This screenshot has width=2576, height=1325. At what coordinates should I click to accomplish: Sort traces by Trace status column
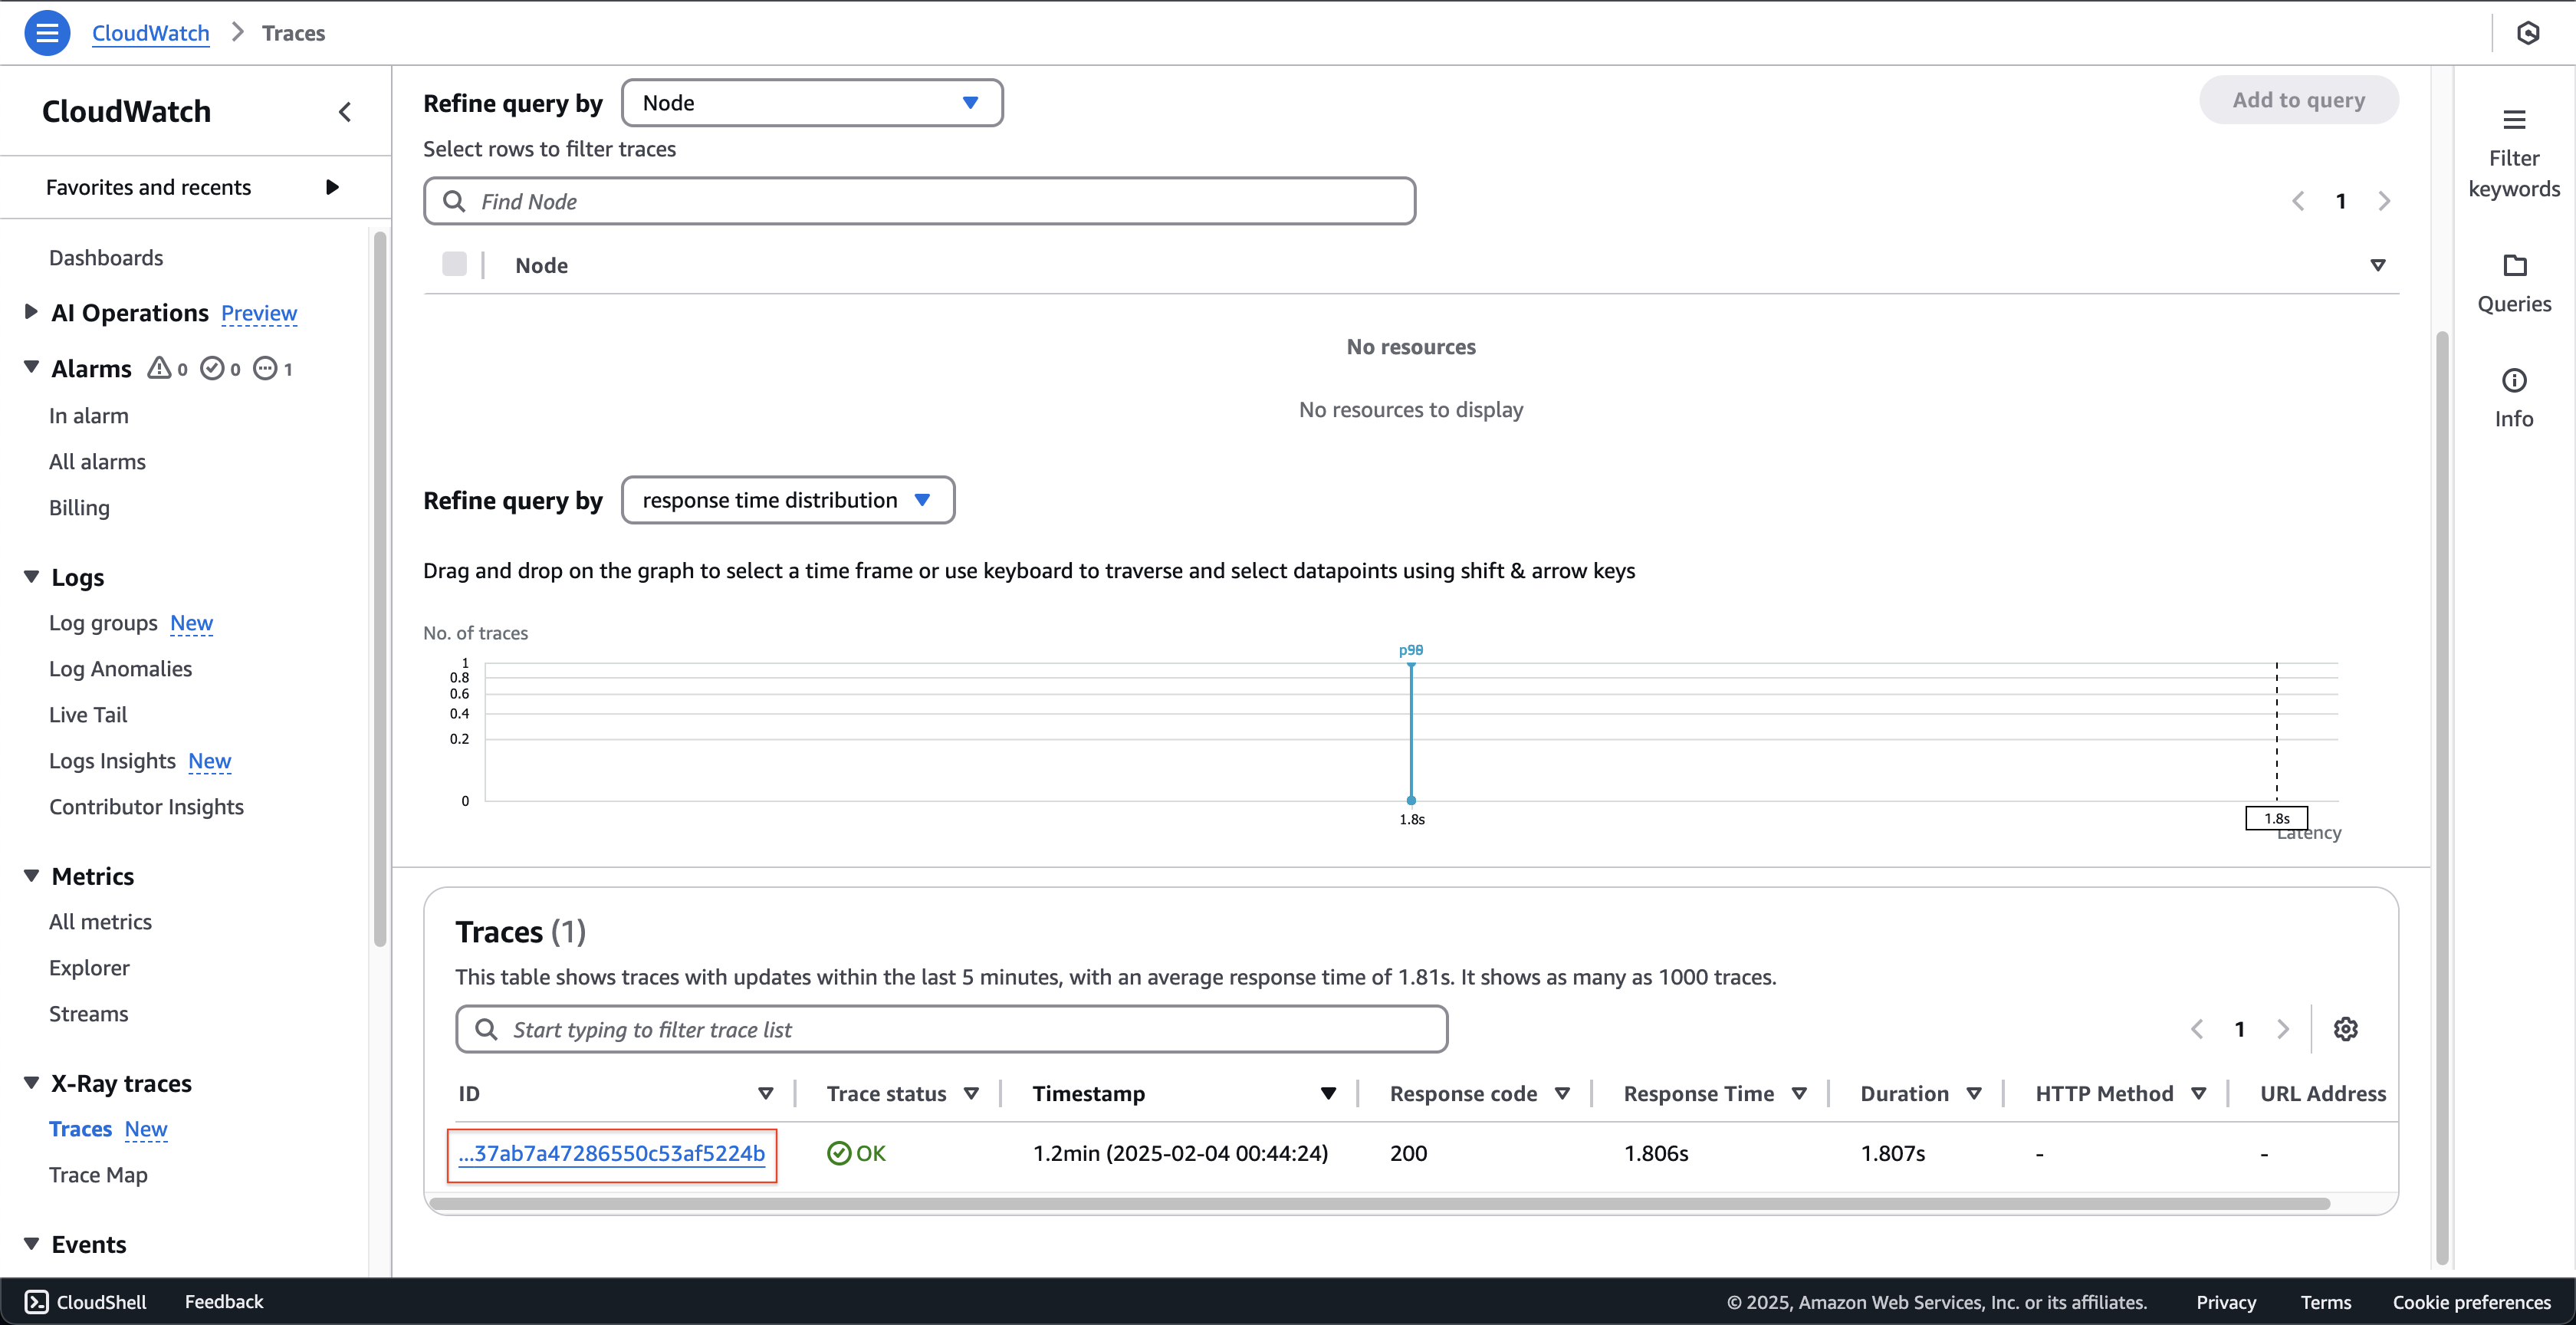pos(971,1093)
